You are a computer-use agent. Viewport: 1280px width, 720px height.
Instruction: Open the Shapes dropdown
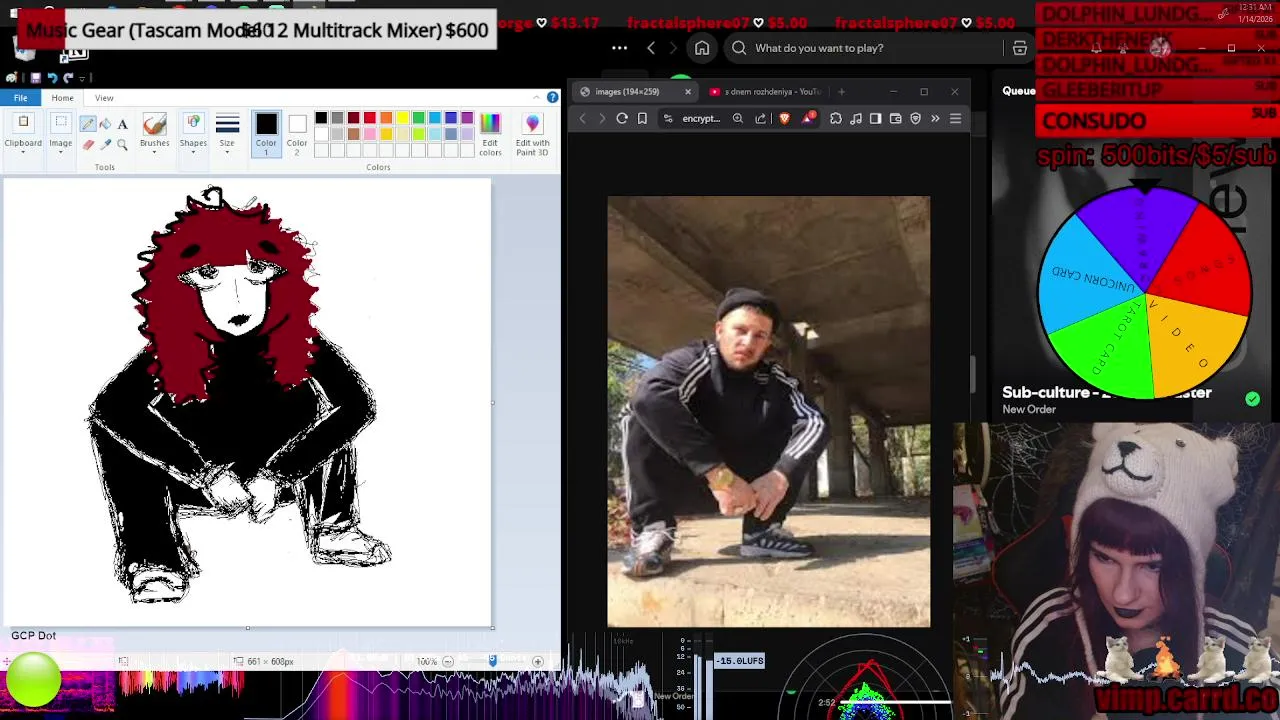pos(193,134)
